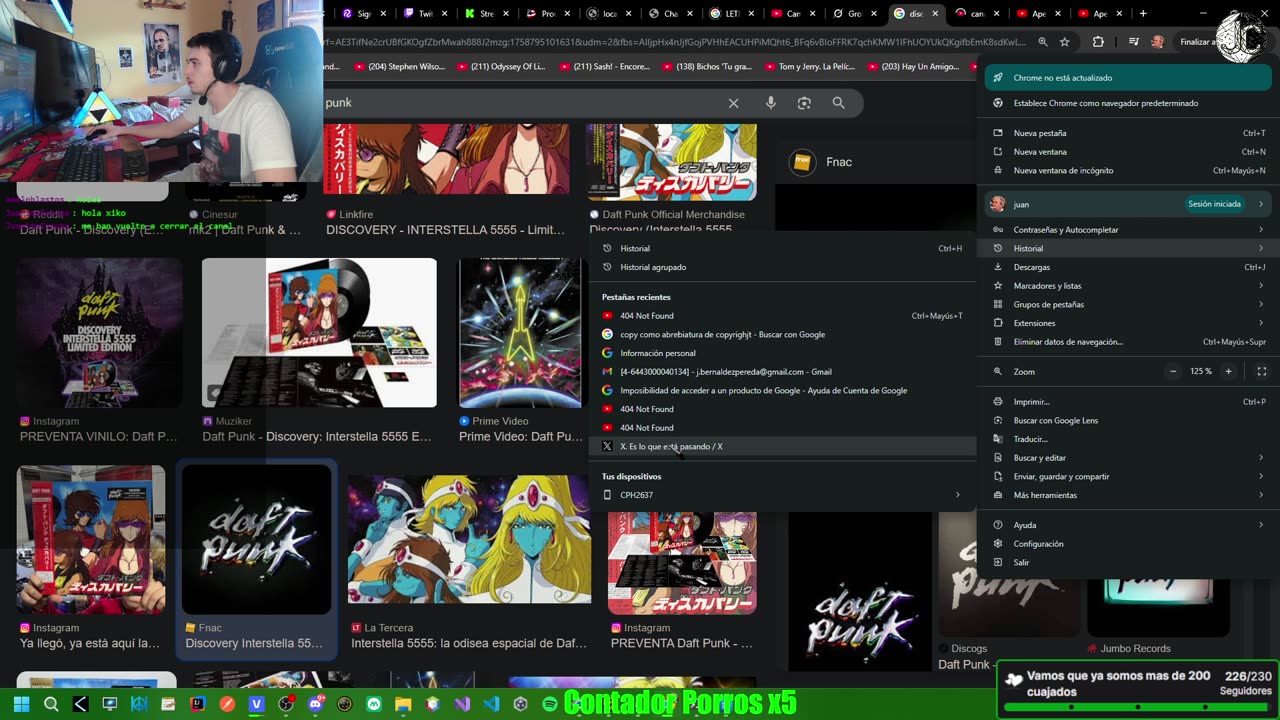Open Historial agrupado

(x=783, y=267)
